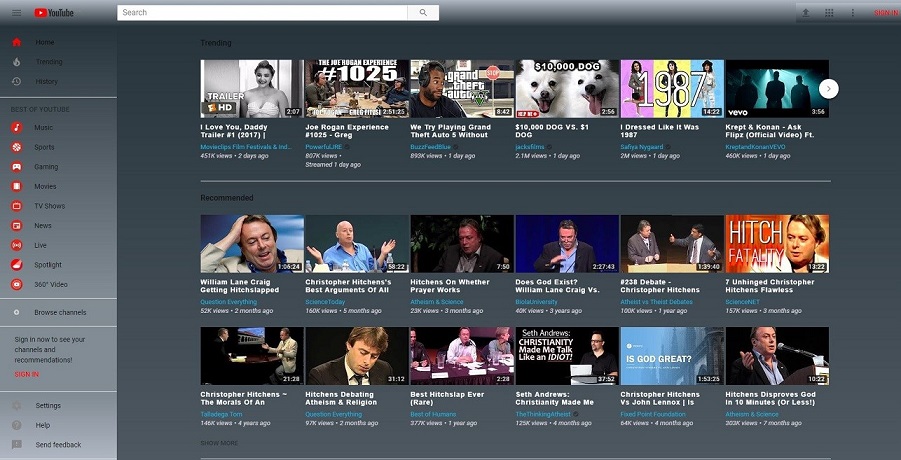Image resolution: width=901 pixels, height=460 pixels.
Task: Open William Lane Craig Getting Hitchslapped title
Action: tap(240, 286)
